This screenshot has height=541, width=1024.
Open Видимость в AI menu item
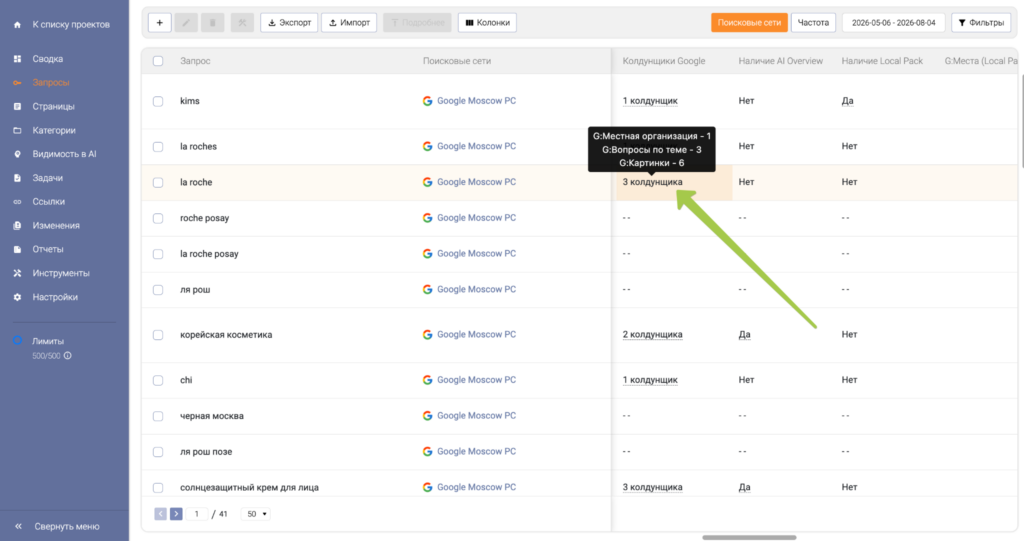(x=64, y=154)
